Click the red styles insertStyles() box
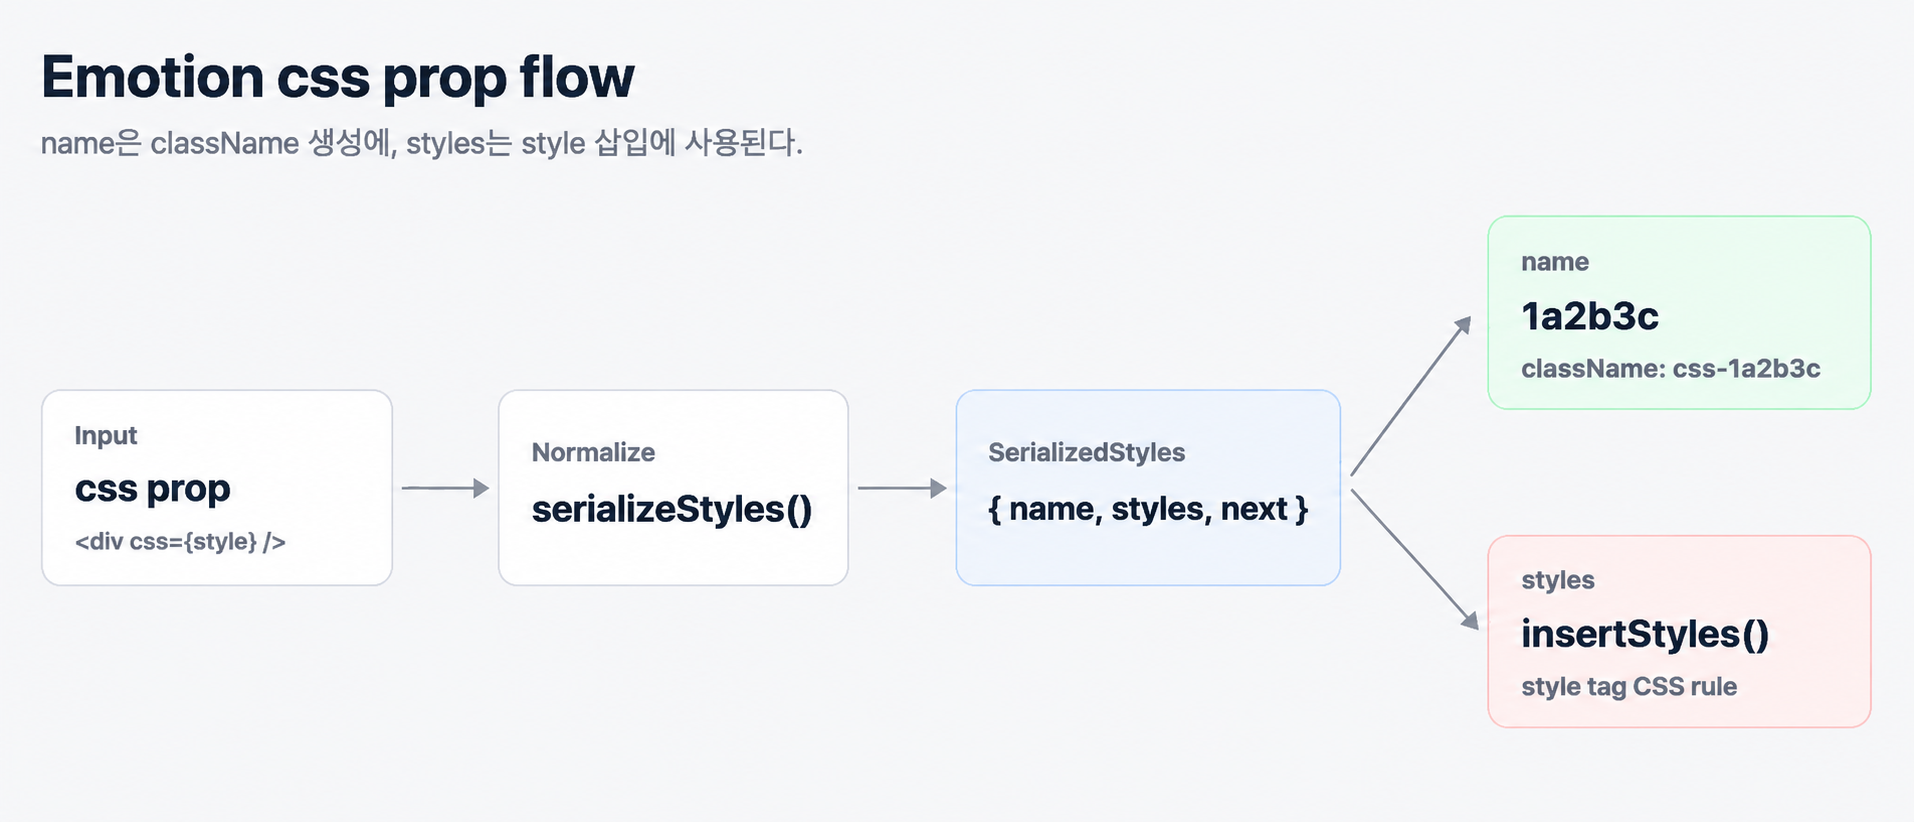 click(x=1679, y=632)
